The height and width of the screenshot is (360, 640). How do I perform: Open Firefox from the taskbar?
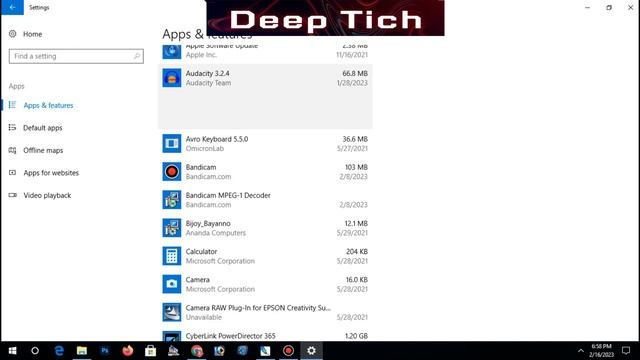(x=128, y=351)
